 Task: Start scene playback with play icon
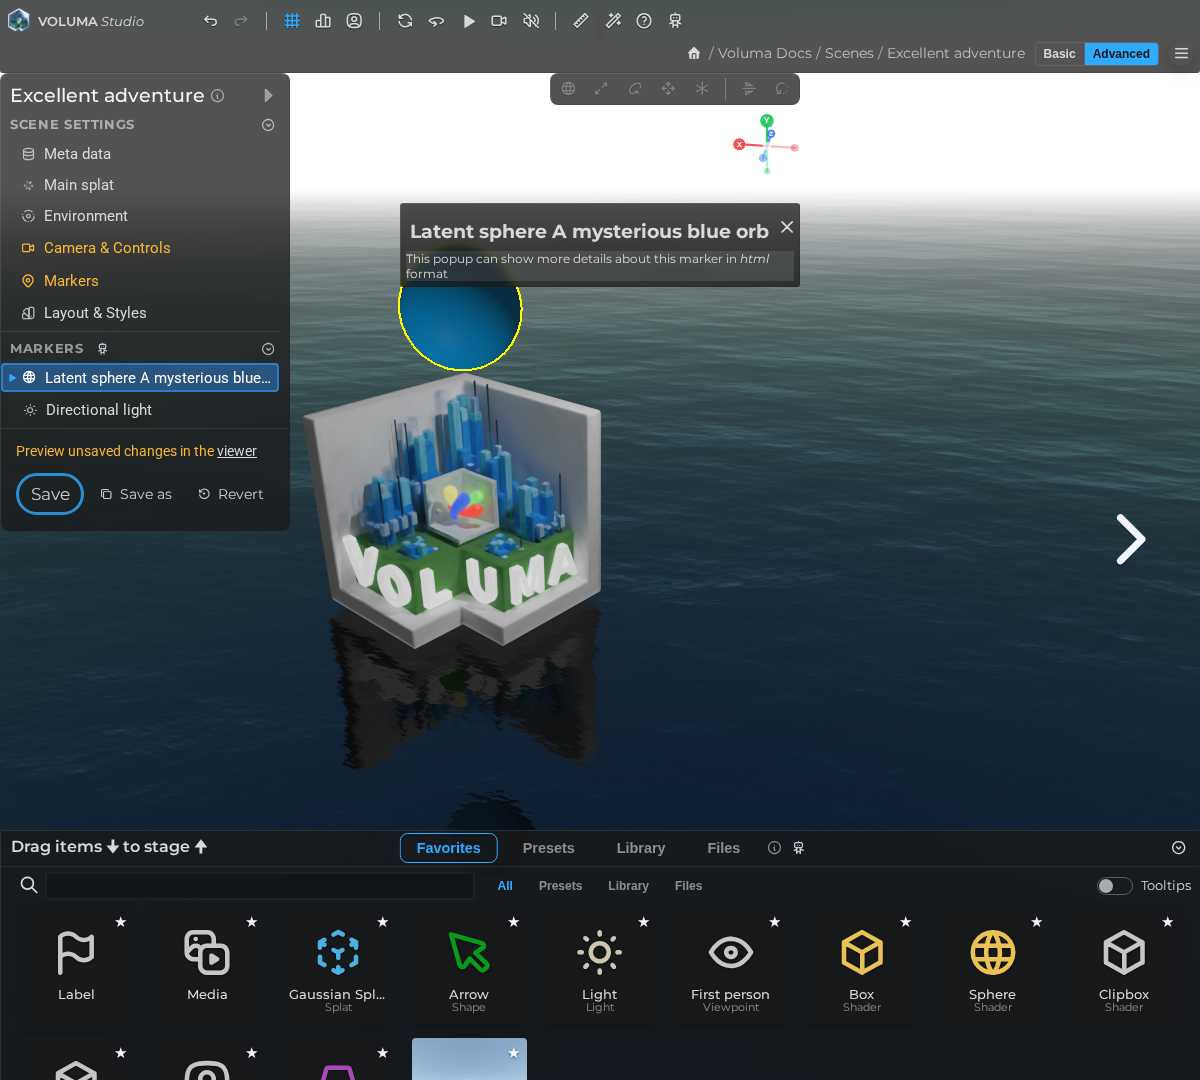tap(468, 21)
